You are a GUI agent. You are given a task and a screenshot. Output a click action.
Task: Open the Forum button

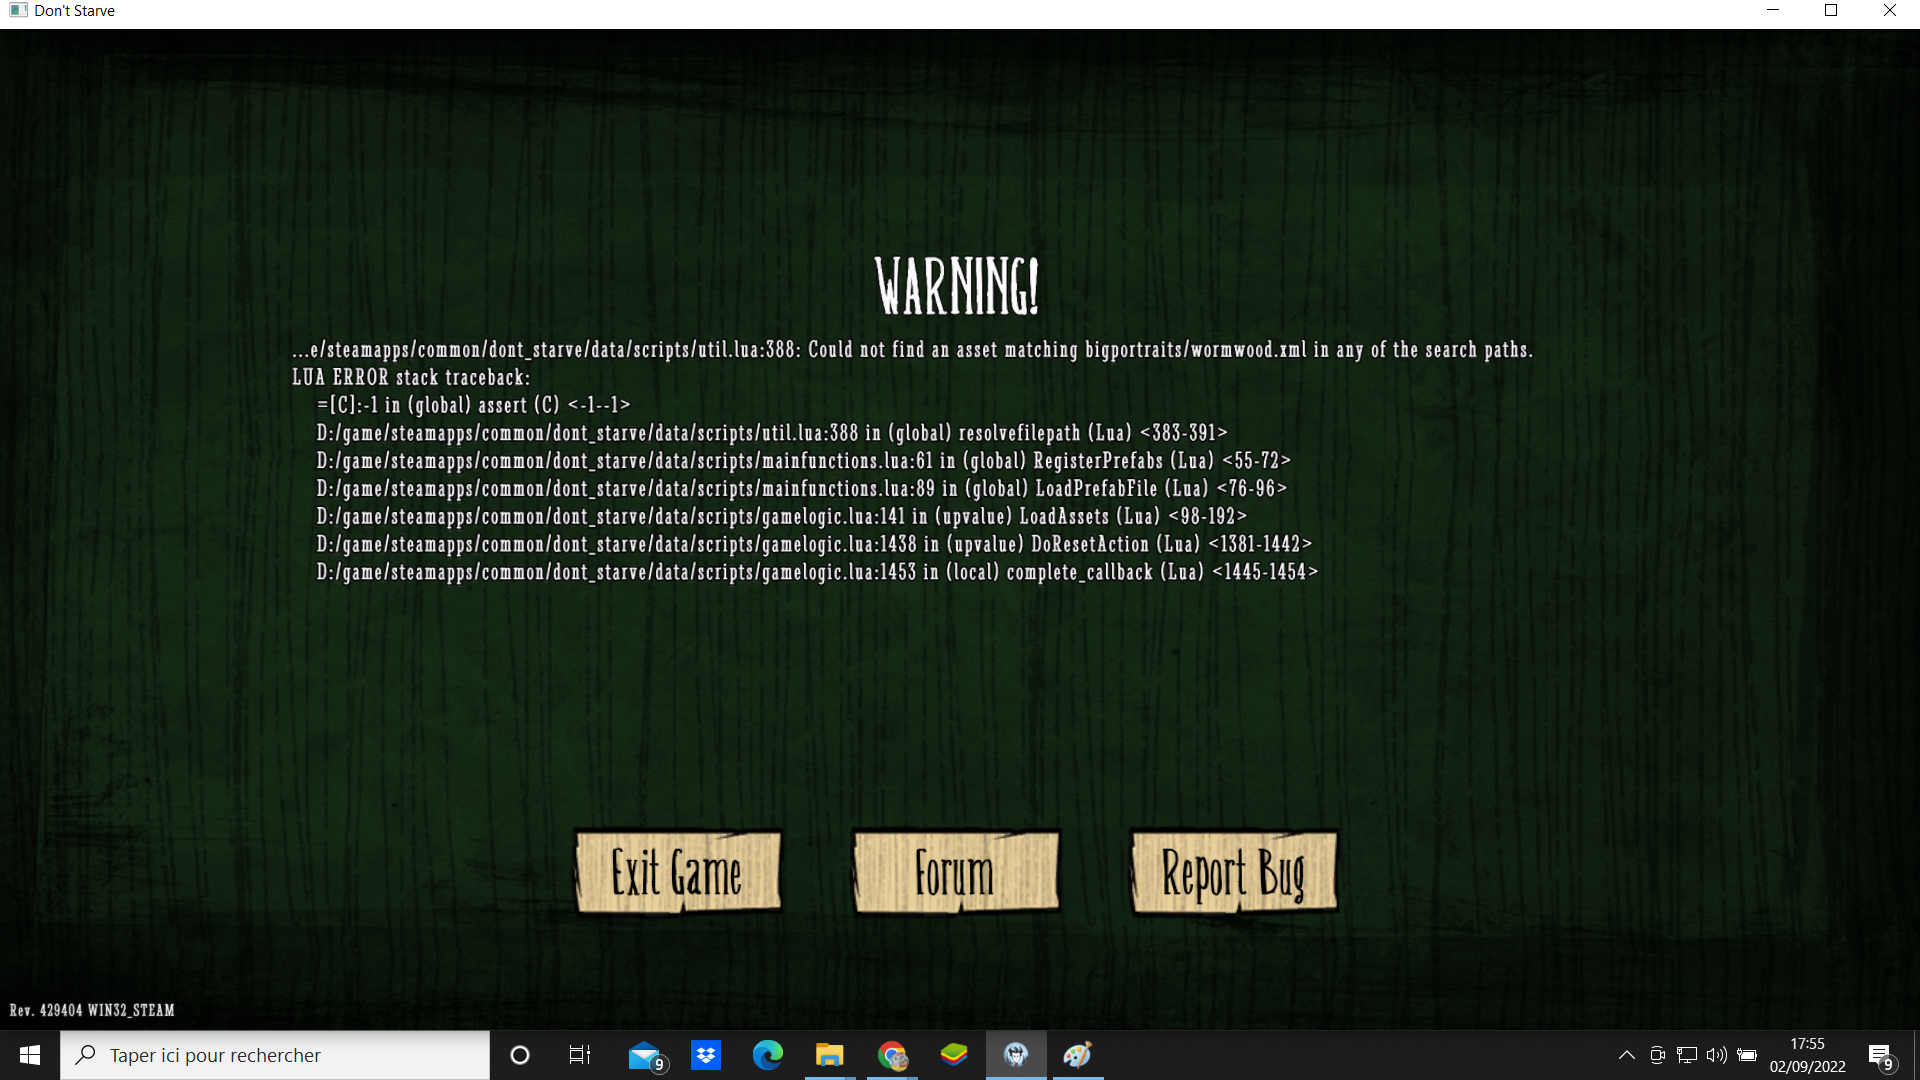pos(955,873)
